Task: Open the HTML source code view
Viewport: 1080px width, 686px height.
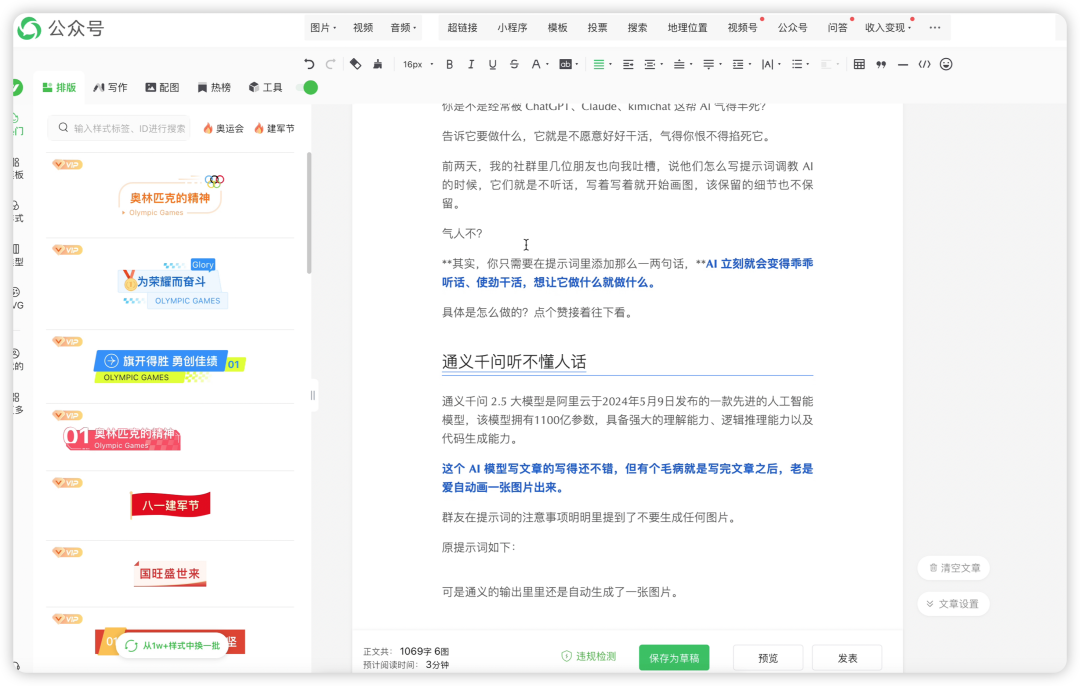Action: 924,64
